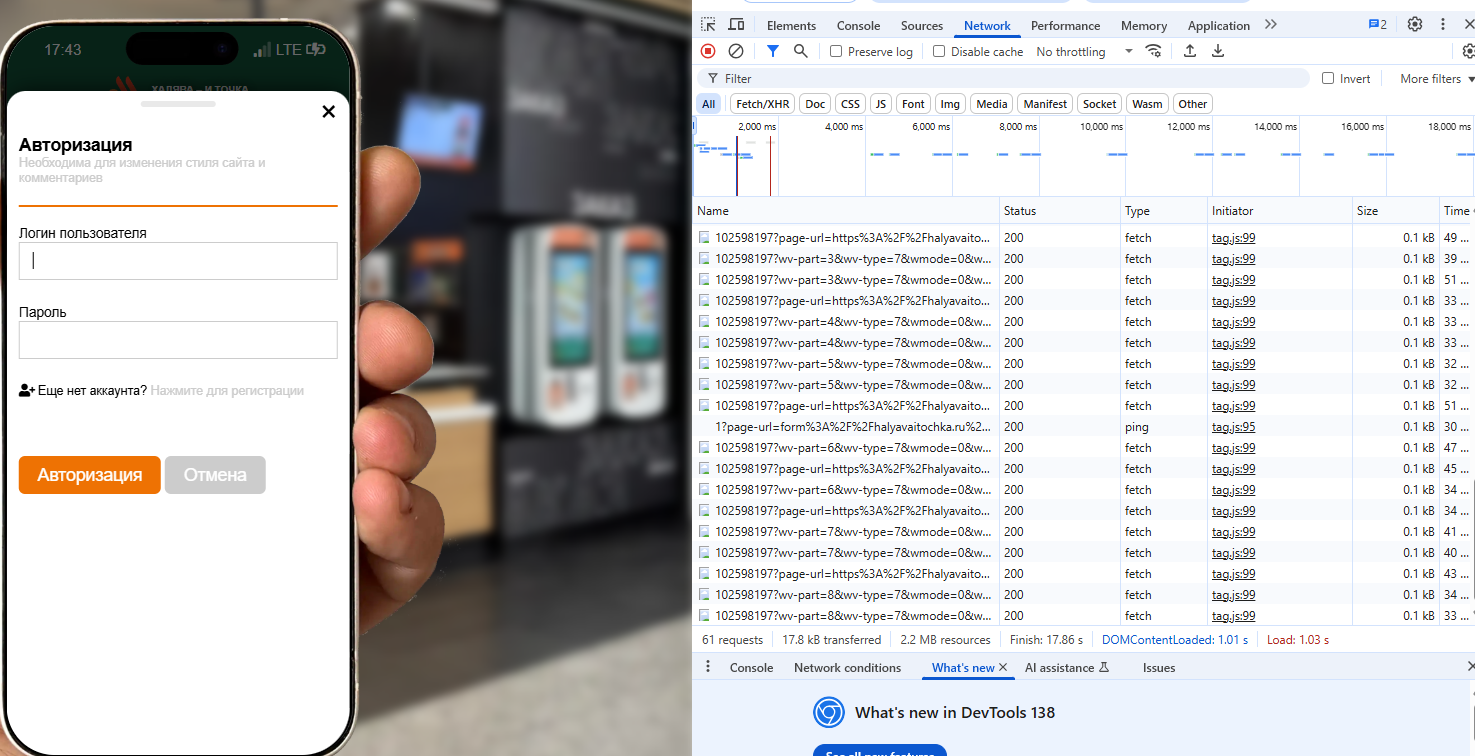Image resolution: width=1475 pixels, height=756 pixels.
Task: Open the Issues drawer tab
Action: coord(1159,667)
